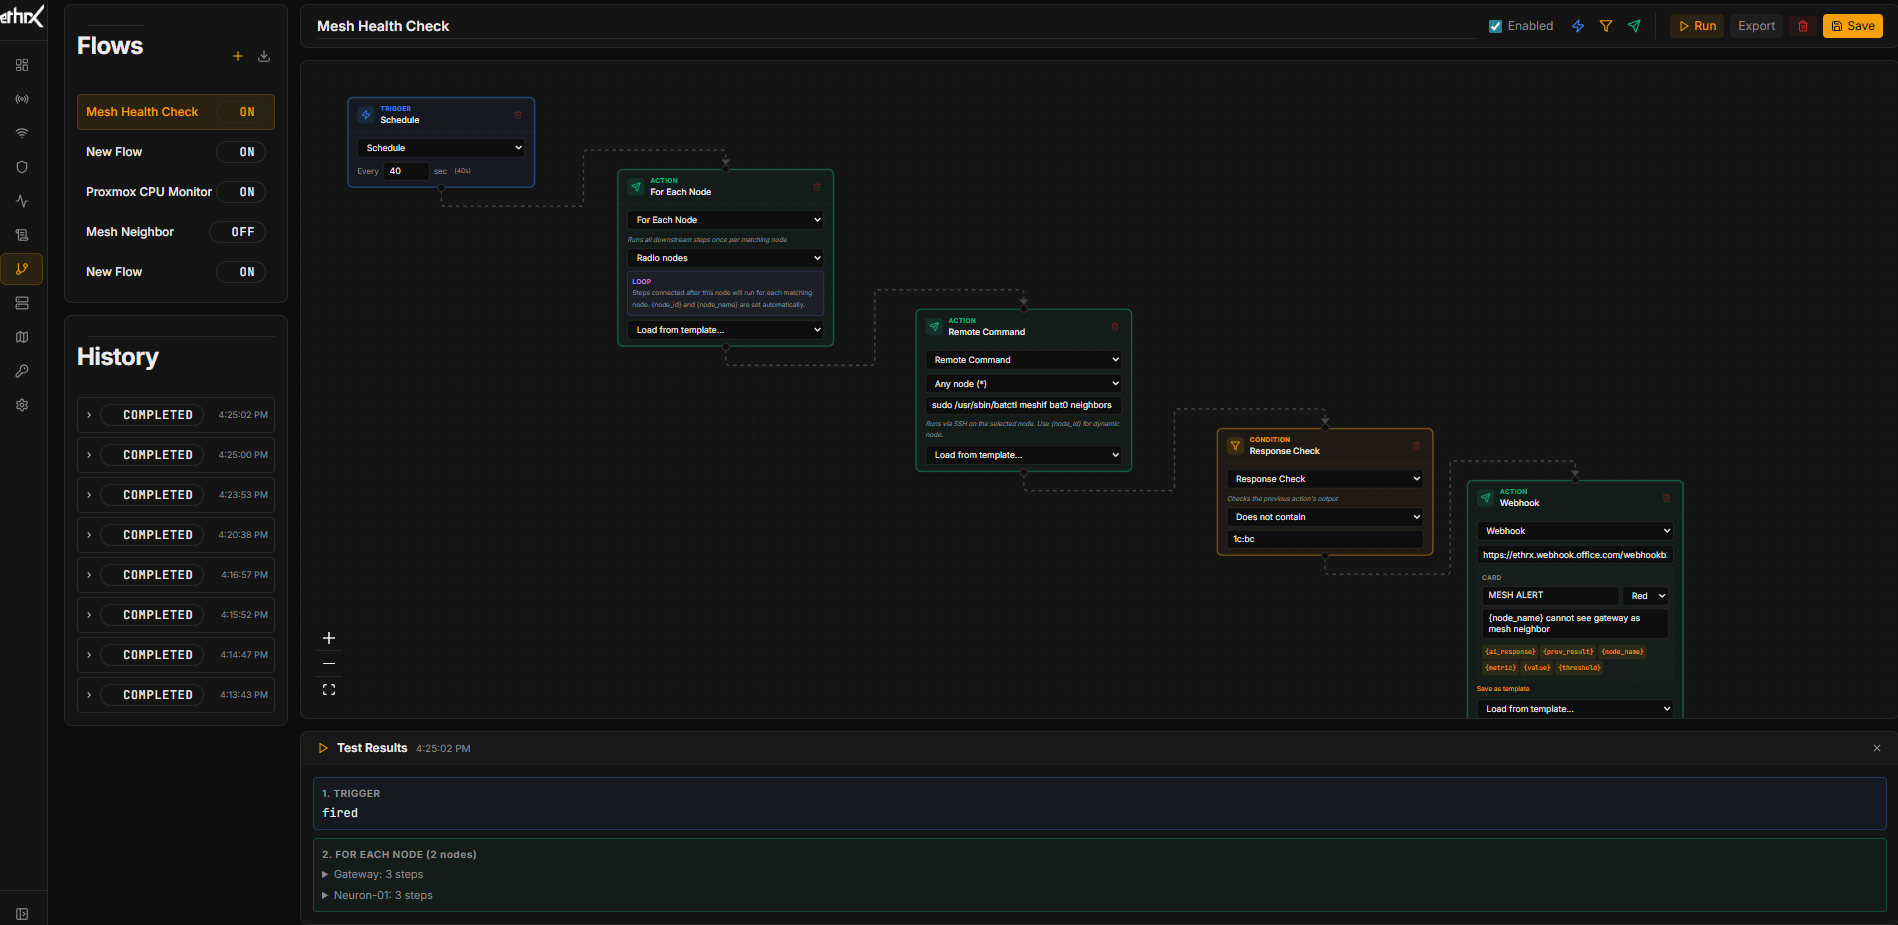Add a trigger node using the blue lightning icon

[x=1578, y=26]
